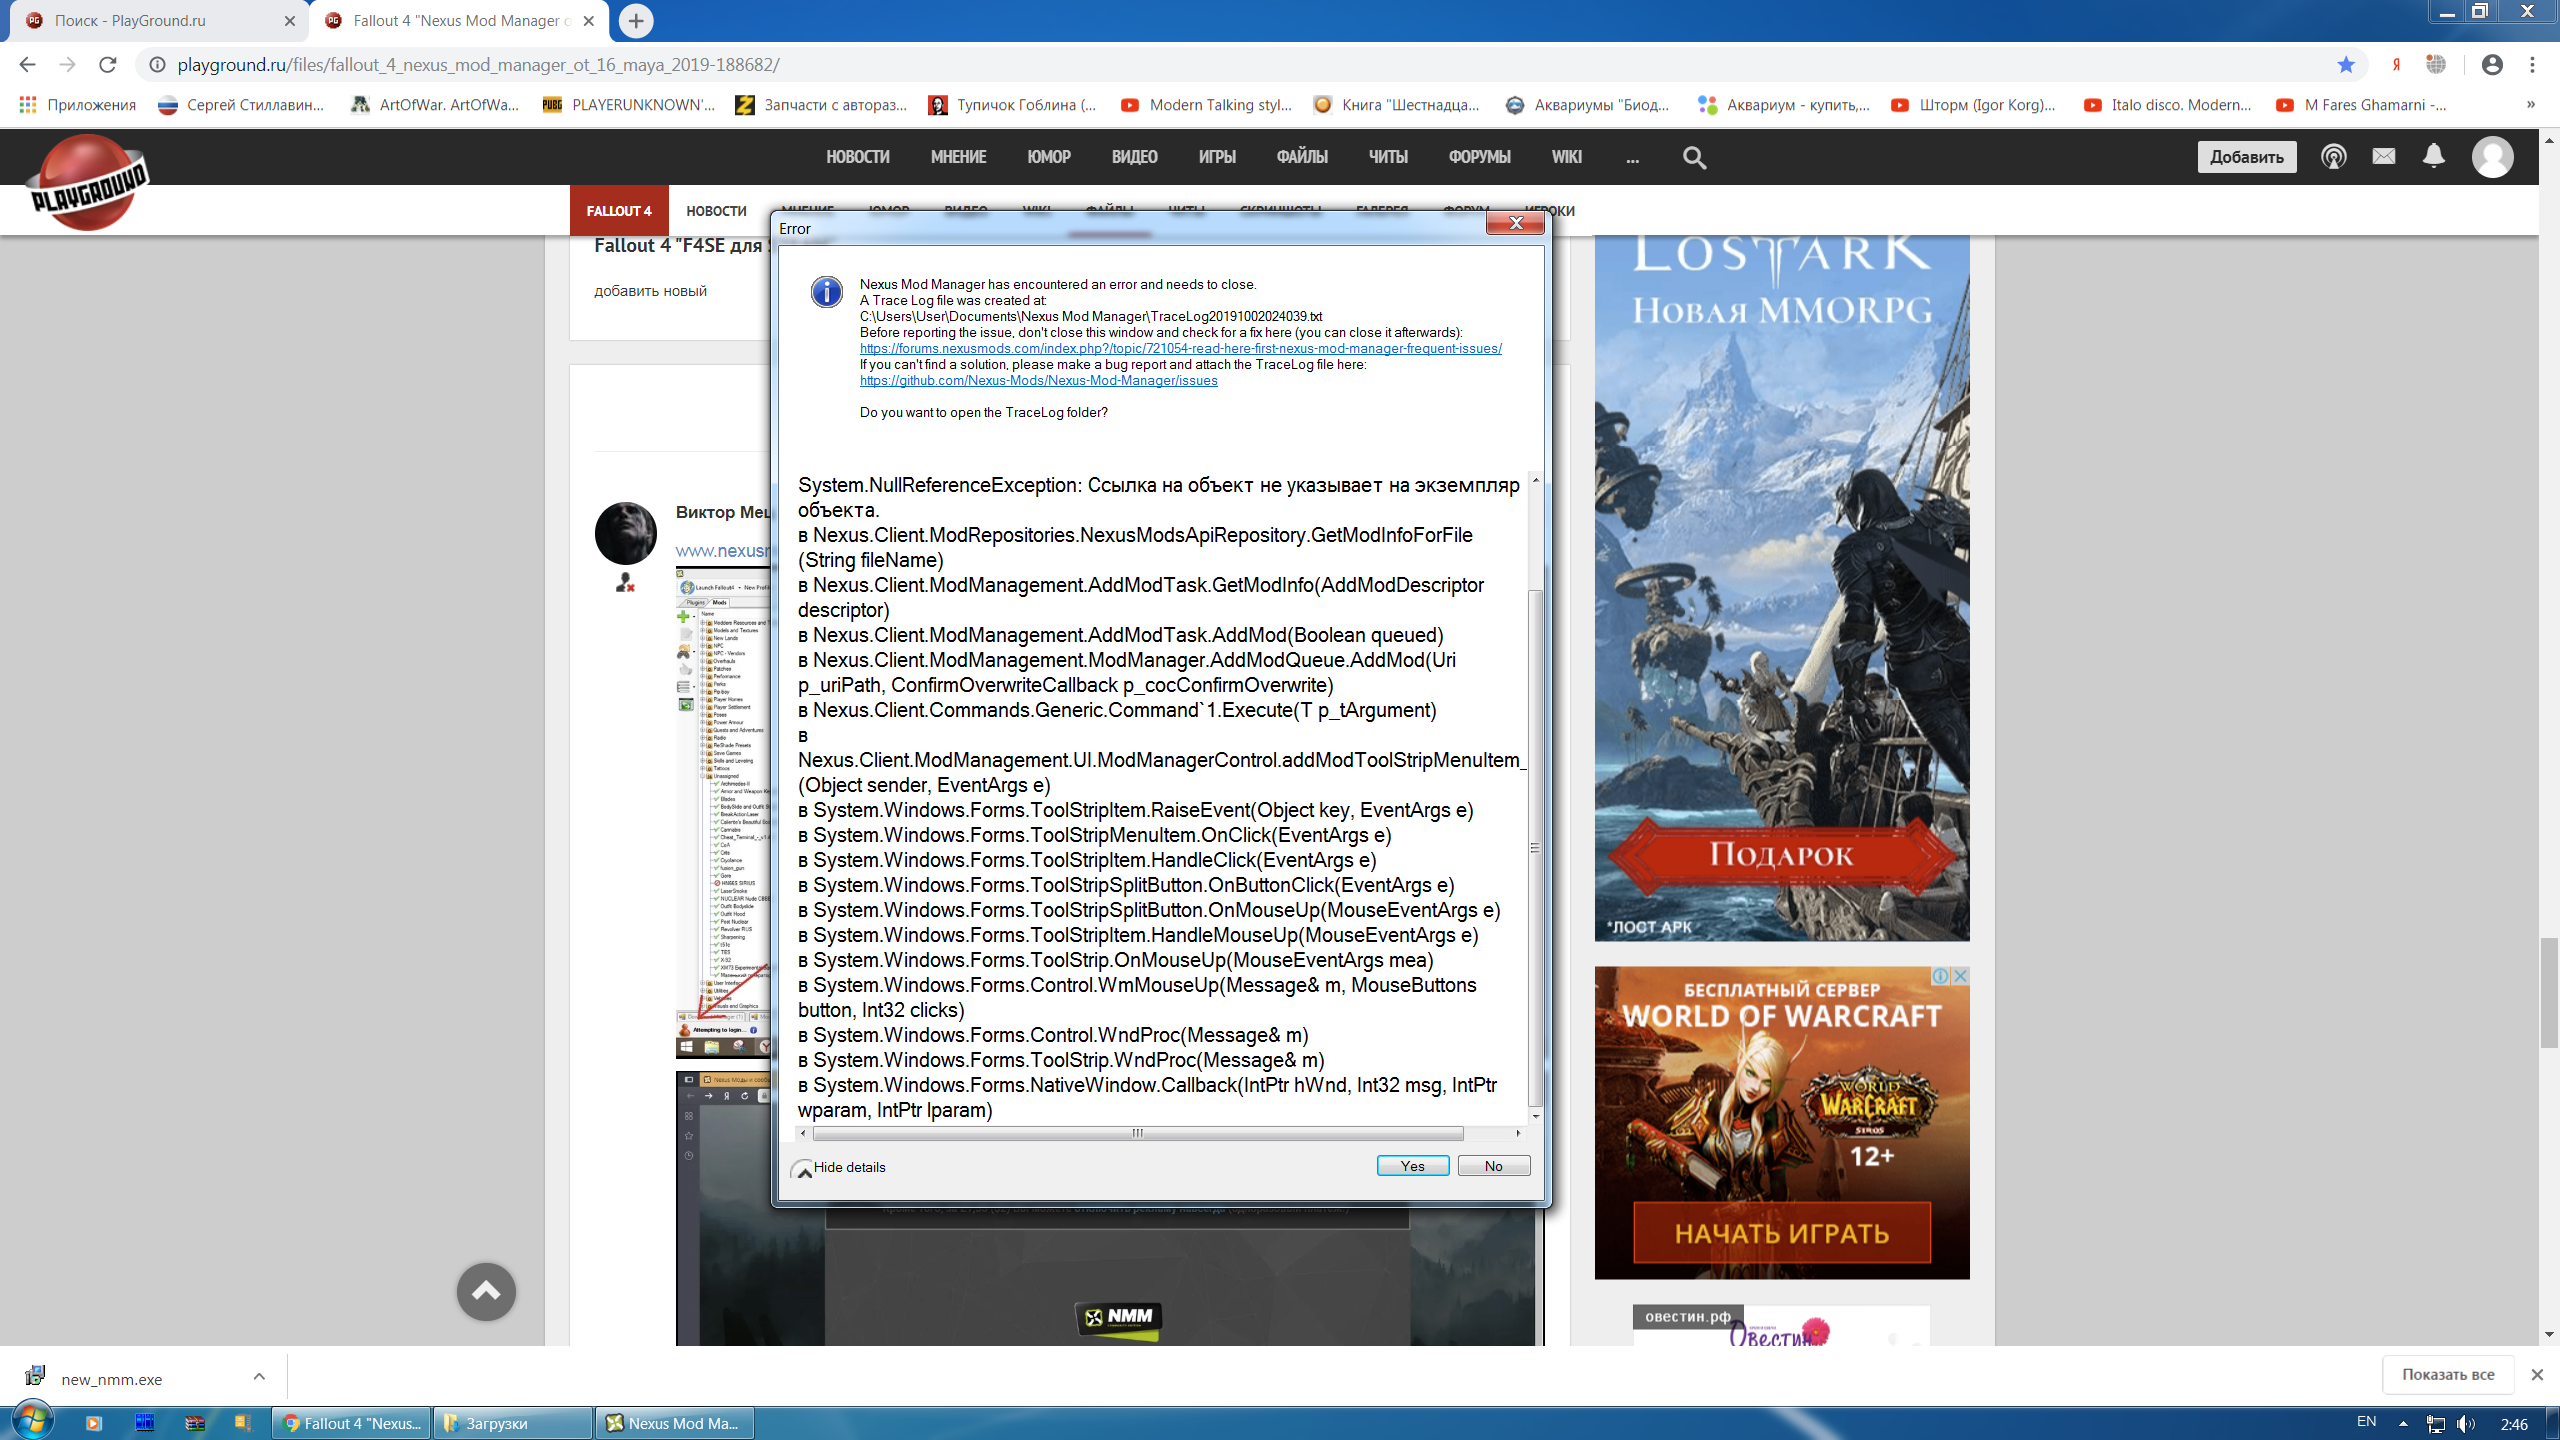
Task: Click the broadcast podcast icon in header
Action: pos(2334,157)
